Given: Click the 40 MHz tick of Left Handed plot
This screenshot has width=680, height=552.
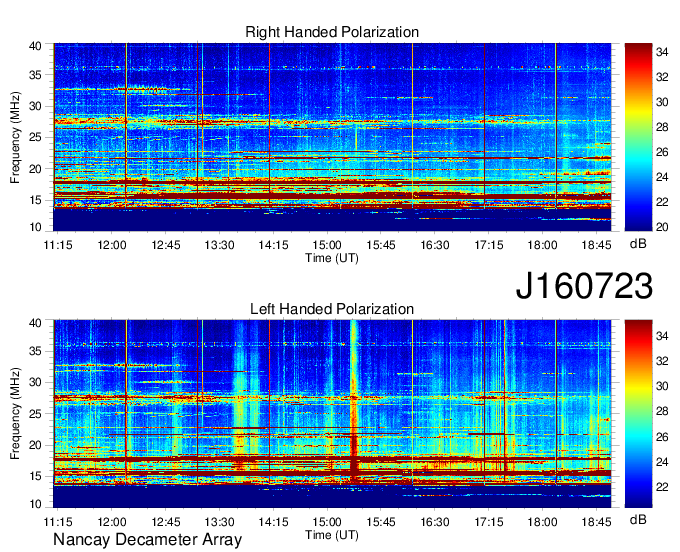Looking at the screenshot, I should (36, 323).
